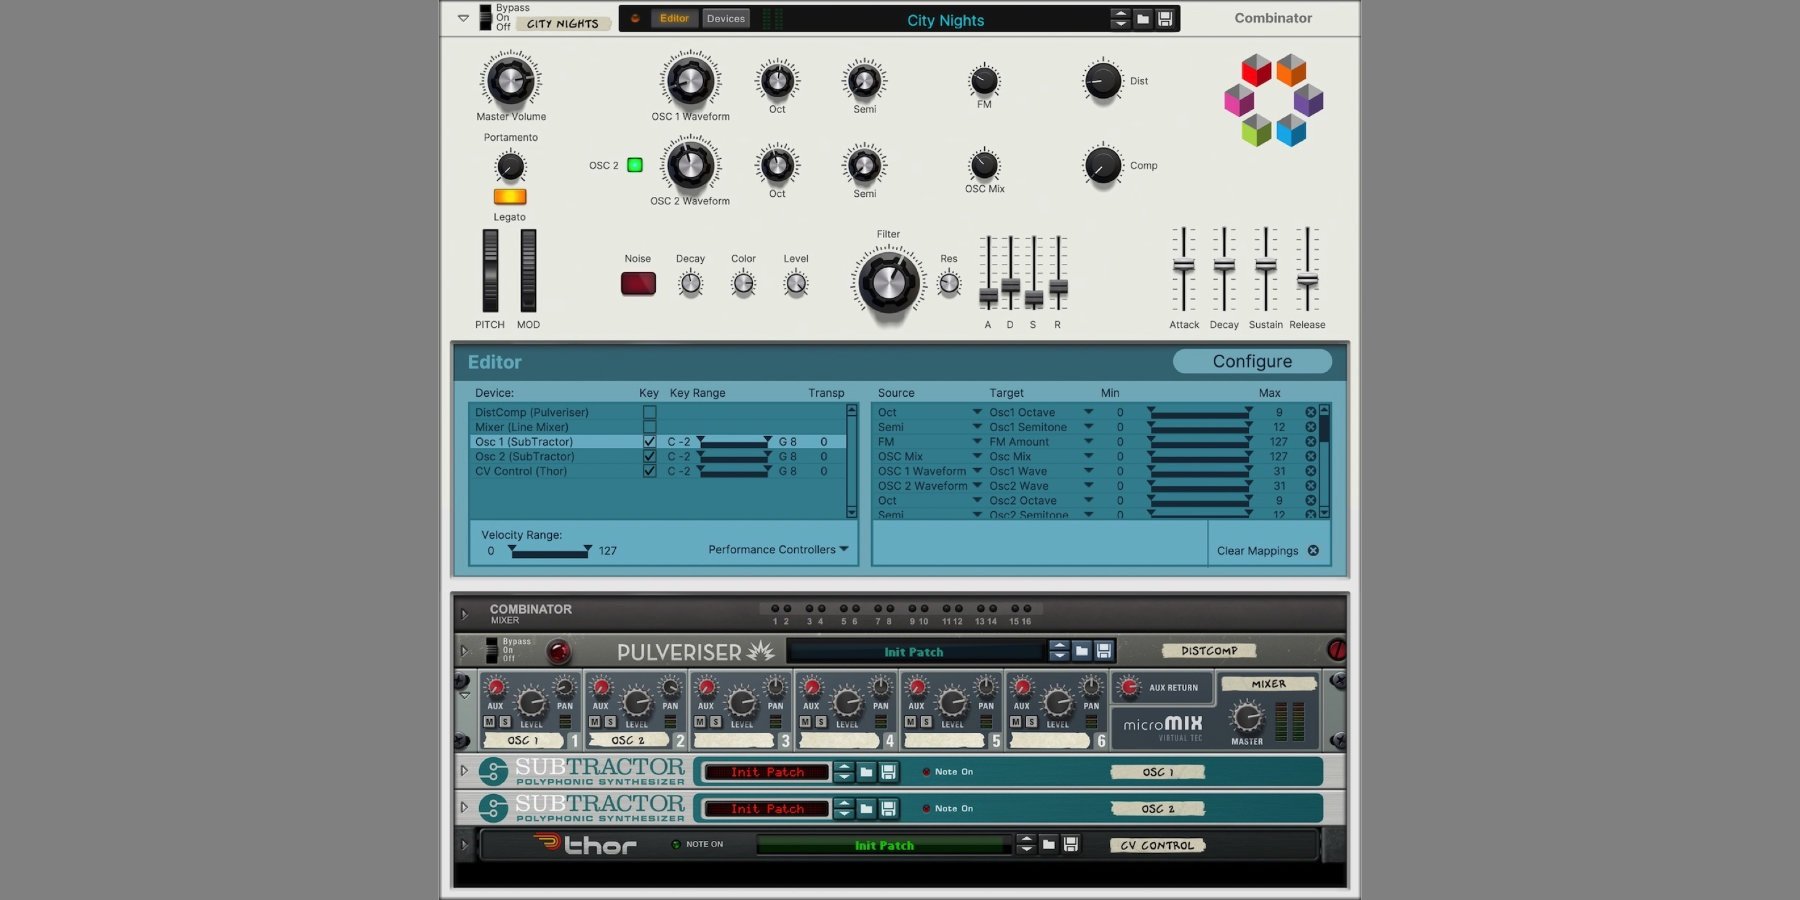Expand the first SubTractor device labeled OSC 1

[464, 771]
